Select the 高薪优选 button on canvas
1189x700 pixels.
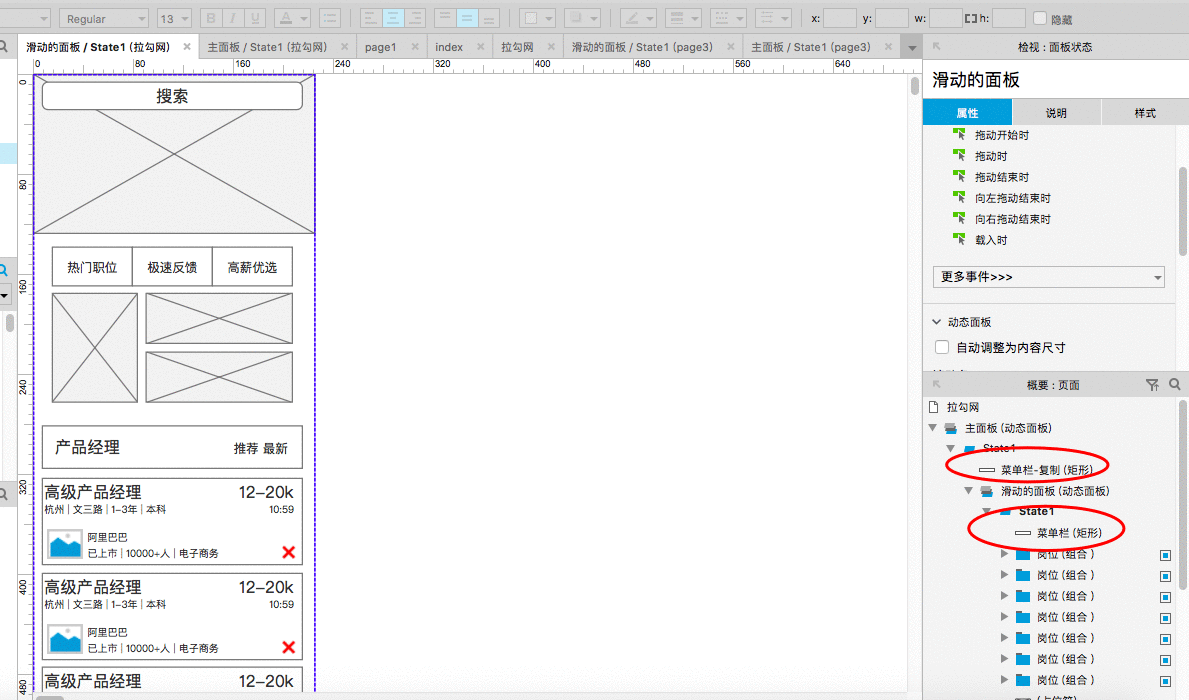tap(253, 267)
